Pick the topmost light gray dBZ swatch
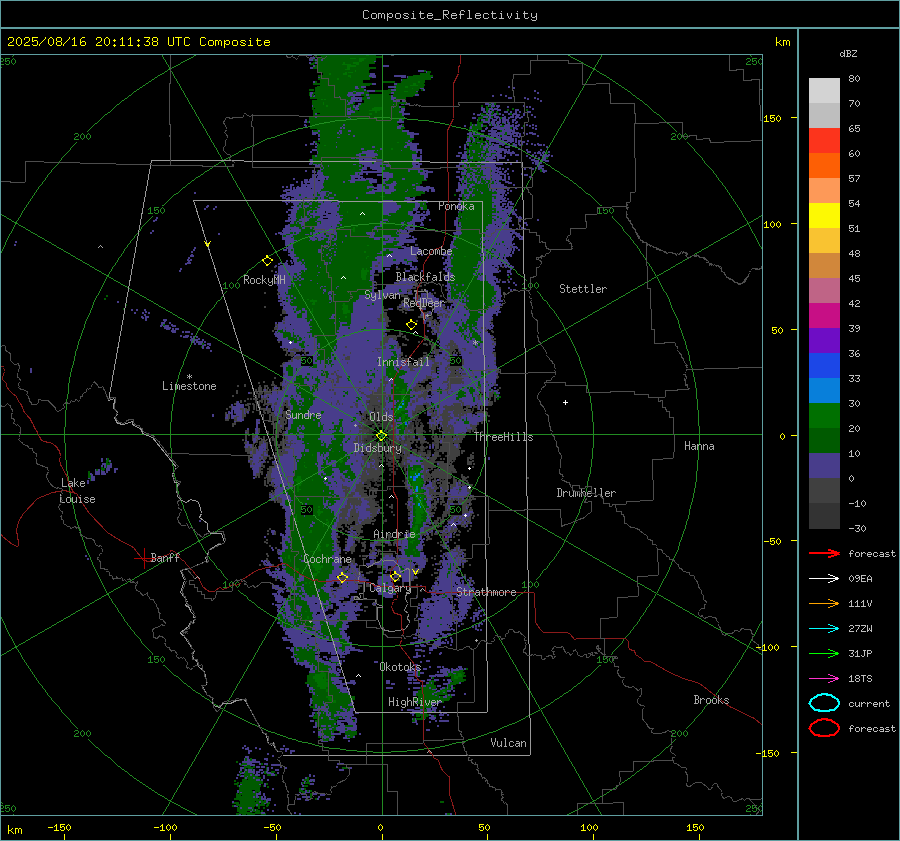 (x=824, y=91)
